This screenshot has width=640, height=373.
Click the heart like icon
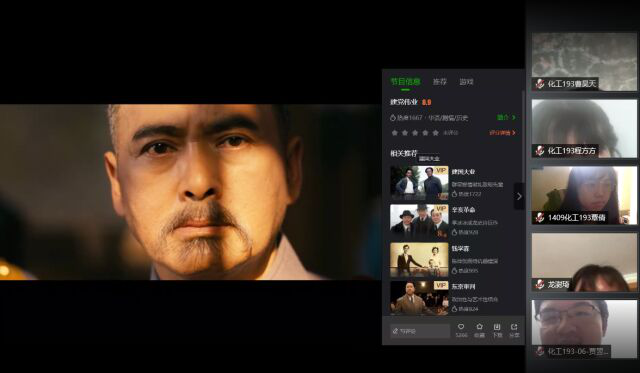point(461,327)
